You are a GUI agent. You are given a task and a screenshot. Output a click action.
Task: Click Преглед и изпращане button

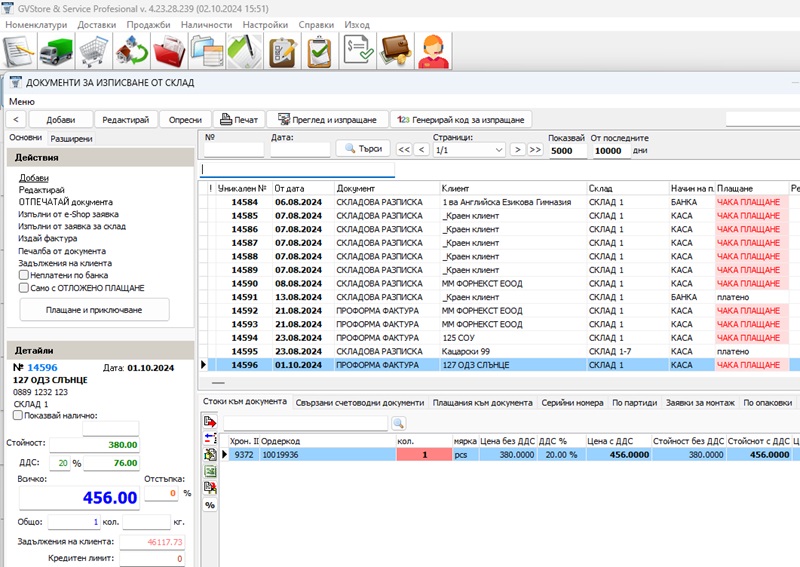[328, 119]
